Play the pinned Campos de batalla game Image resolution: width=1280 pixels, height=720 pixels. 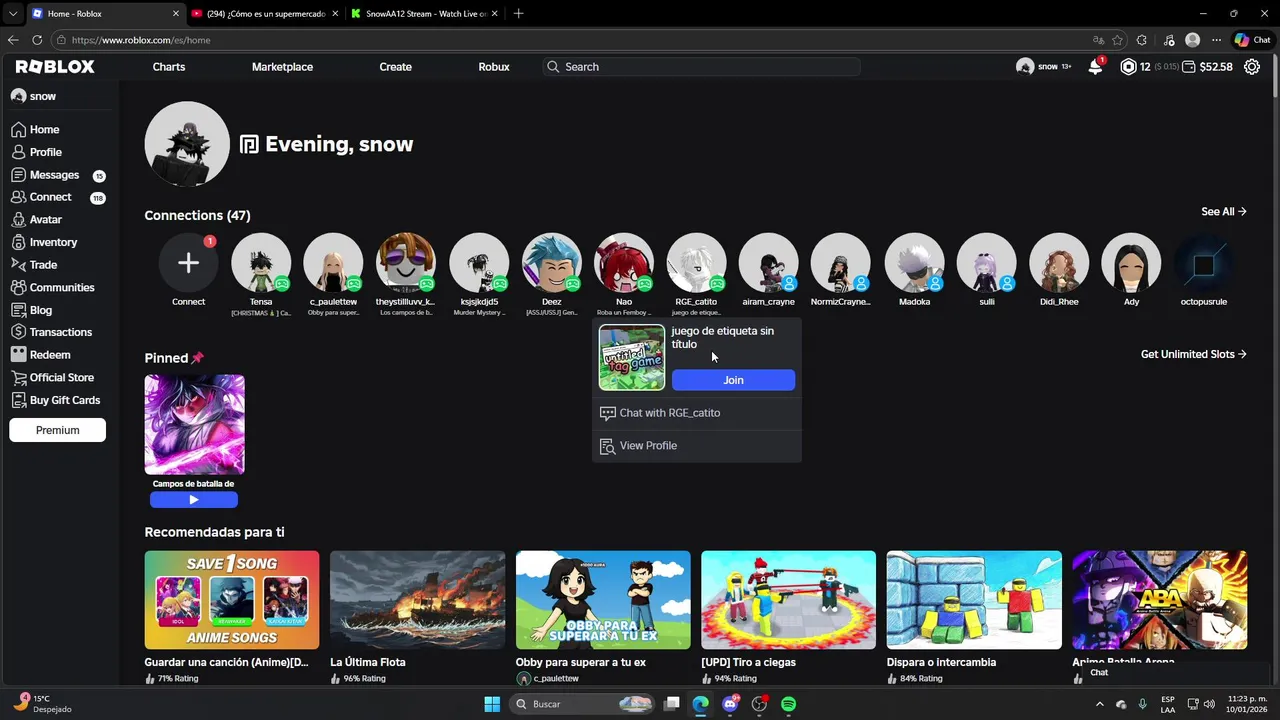coord(194,500)
